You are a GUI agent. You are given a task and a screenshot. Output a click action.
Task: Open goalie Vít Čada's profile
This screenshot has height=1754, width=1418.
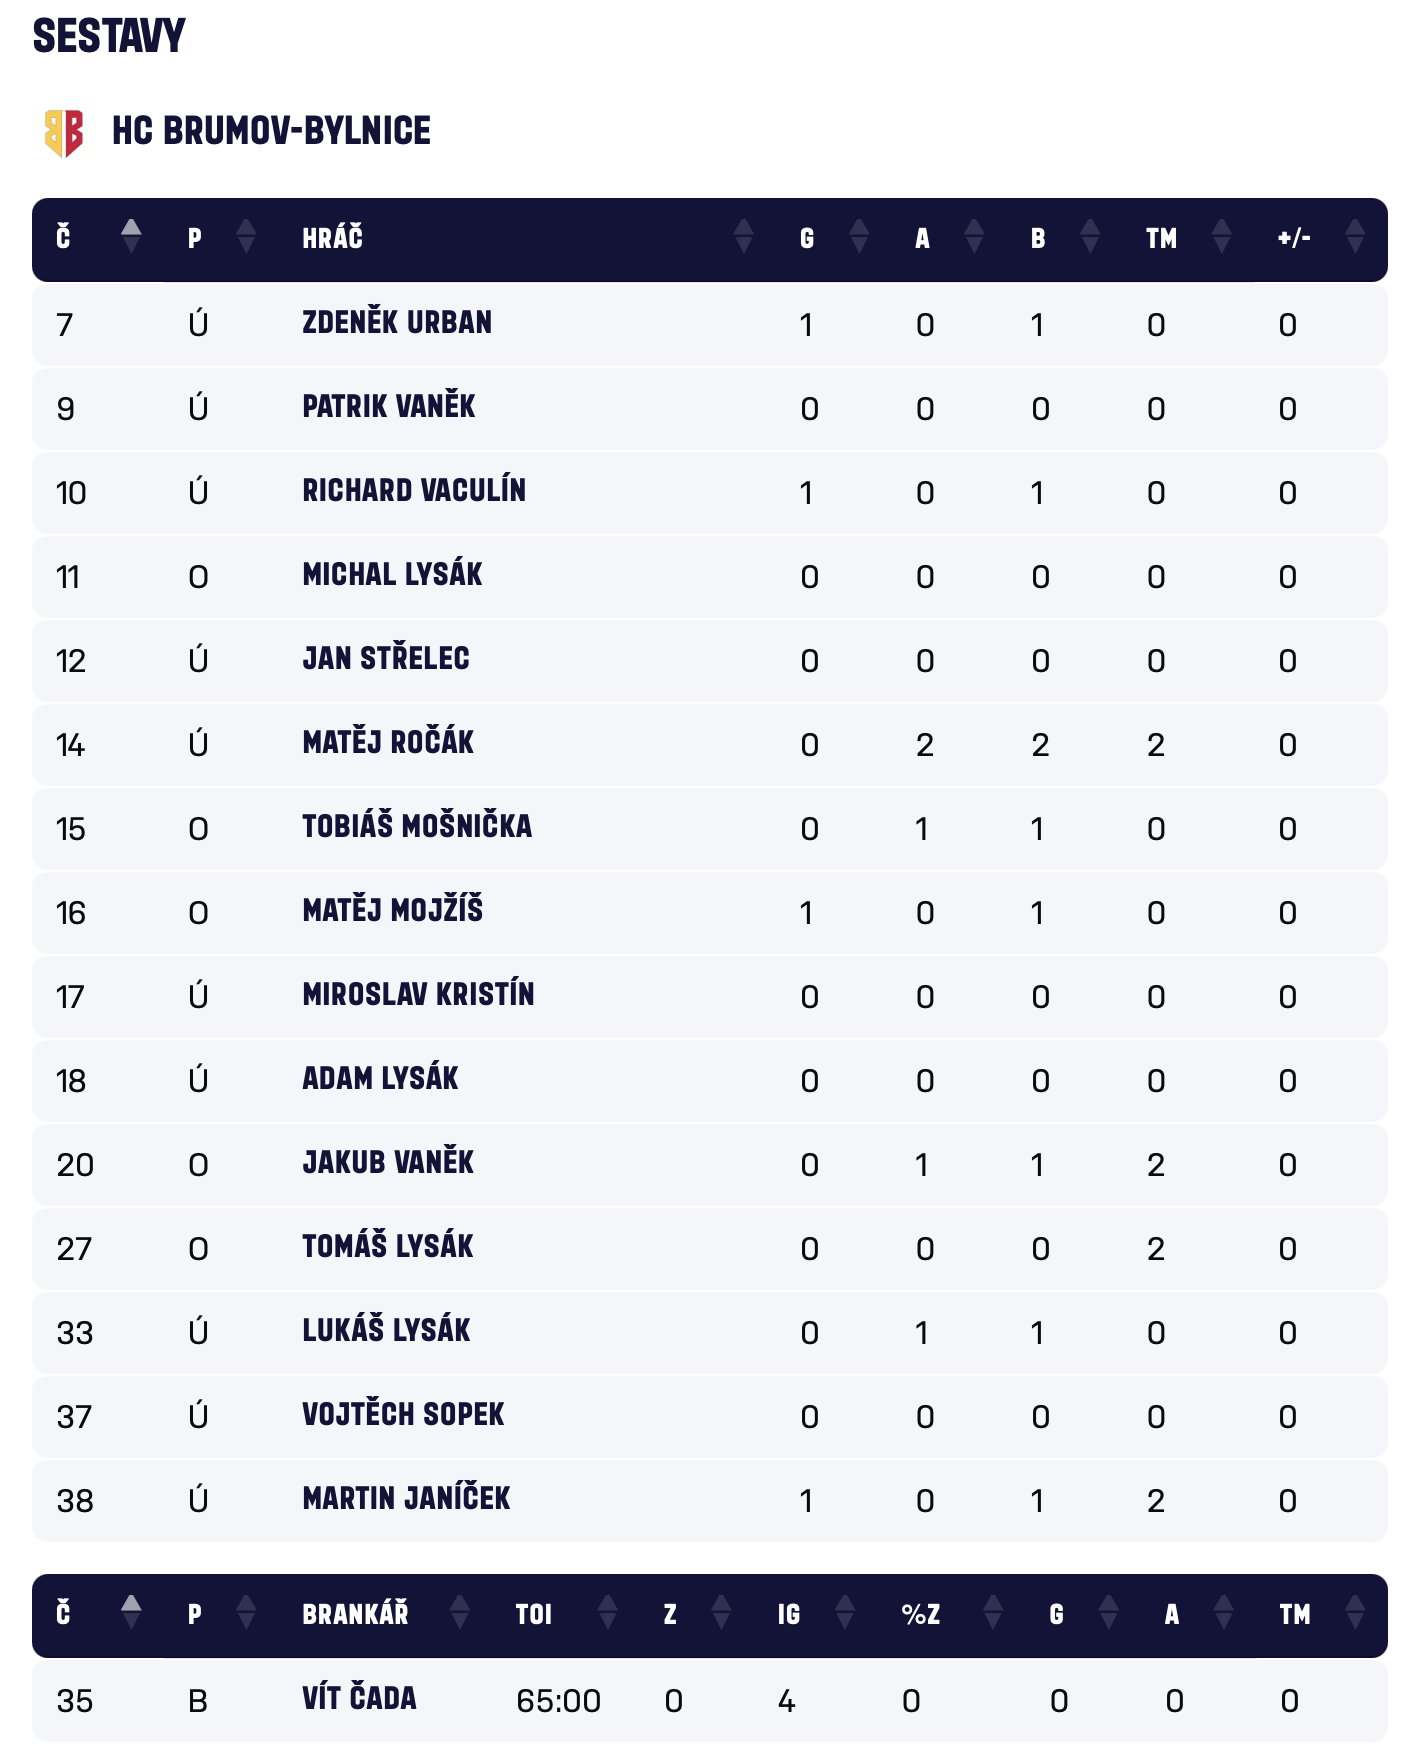(359, 1699)
